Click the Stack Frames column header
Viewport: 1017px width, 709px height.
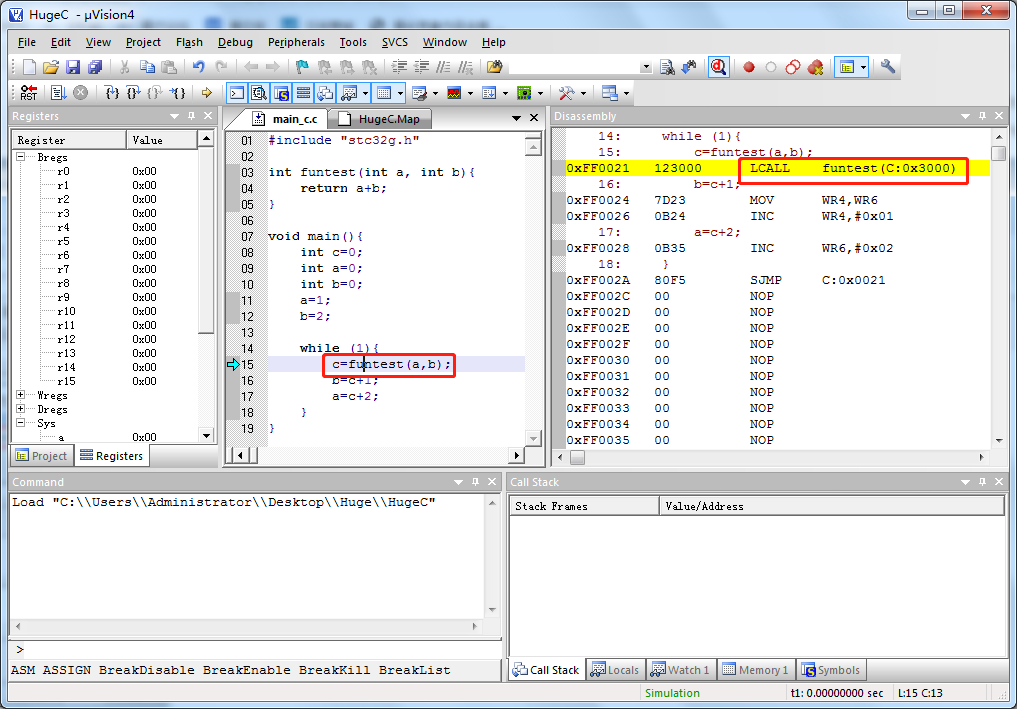[584, 506]
